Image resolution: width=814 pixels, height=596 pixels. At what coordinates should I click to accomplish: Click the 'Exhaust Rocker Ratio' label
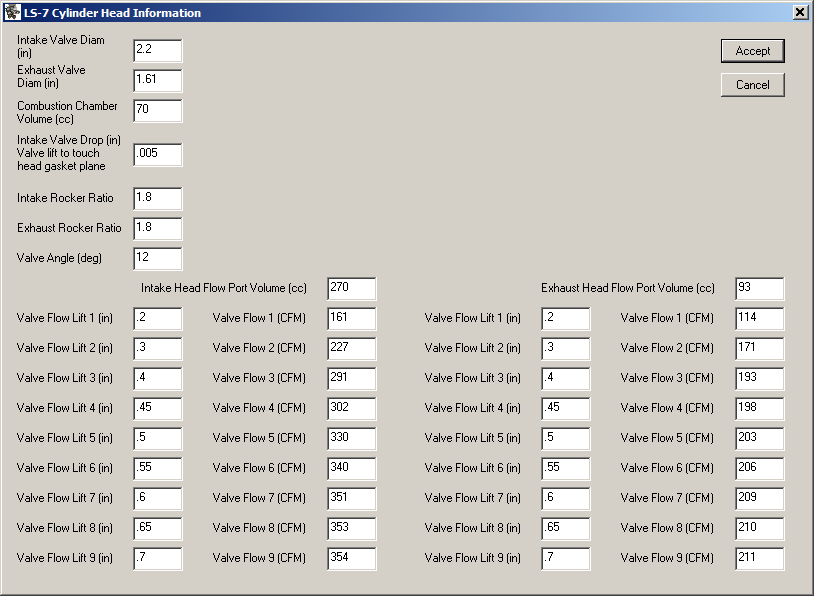[69, 228]
